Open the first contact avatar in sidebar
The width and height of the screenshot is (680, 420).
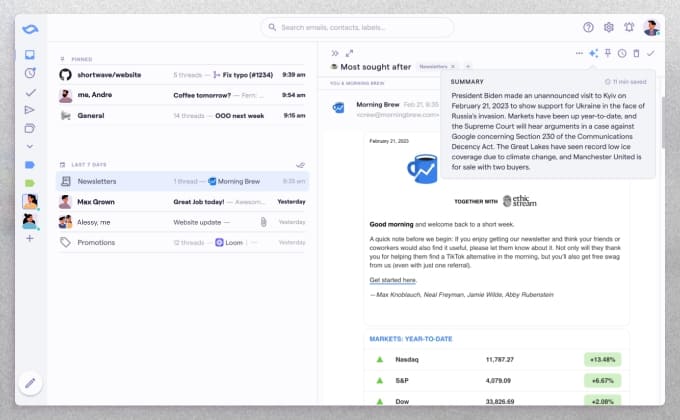pyautogui.click(x=30, y=202)
